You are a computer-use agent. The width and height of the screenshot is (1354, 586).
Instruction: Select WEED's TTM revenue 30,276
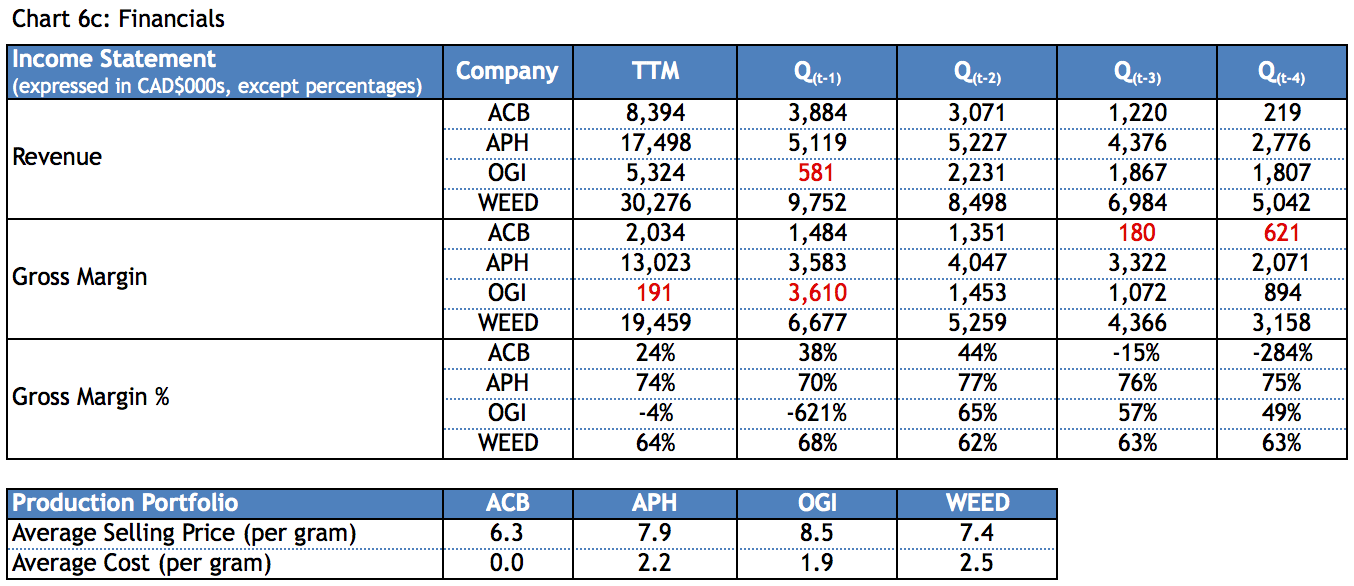[x=656, y=203]
